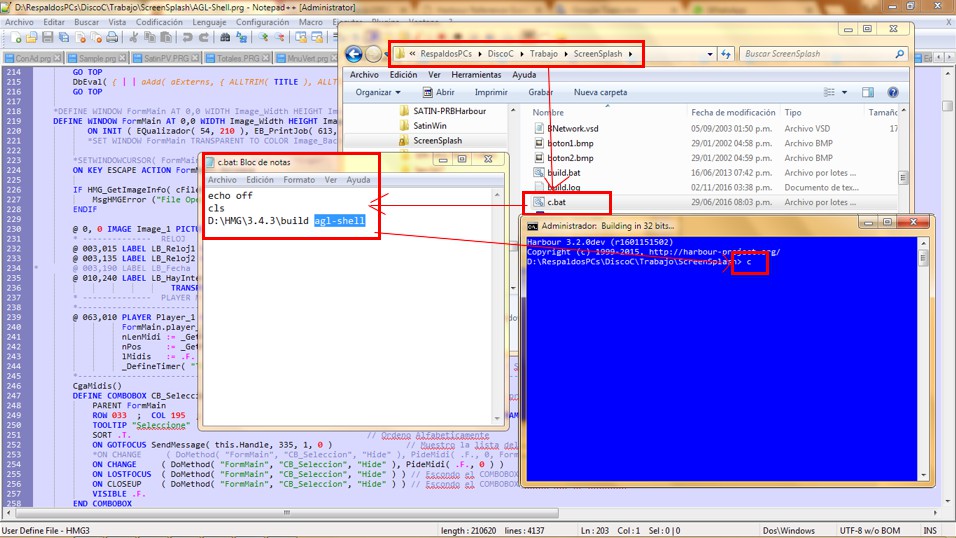Screen dimensions: 956x538
Task: Sort files by Fecha de modificación header
Action: [x=733, y=112]
